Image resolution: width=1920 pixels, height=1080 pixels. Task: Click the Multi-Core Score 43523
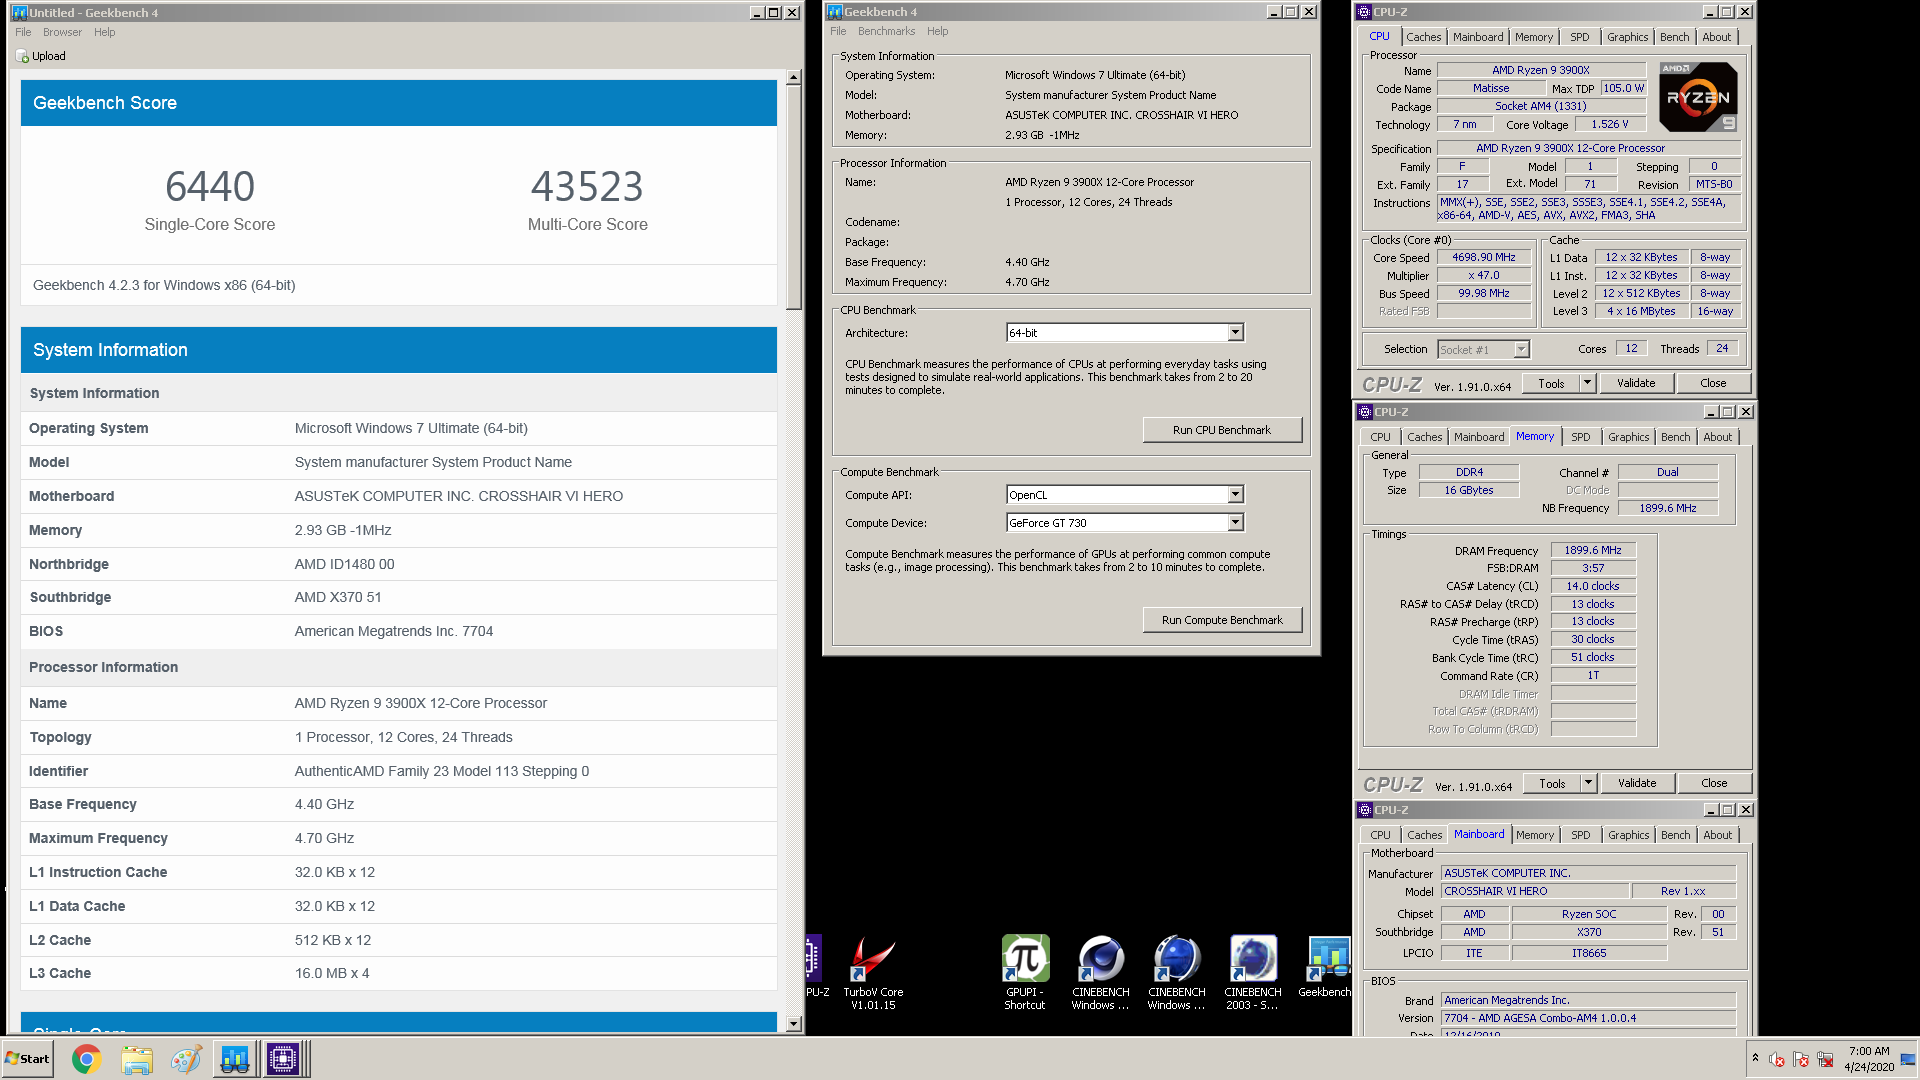tap(587, 186)
